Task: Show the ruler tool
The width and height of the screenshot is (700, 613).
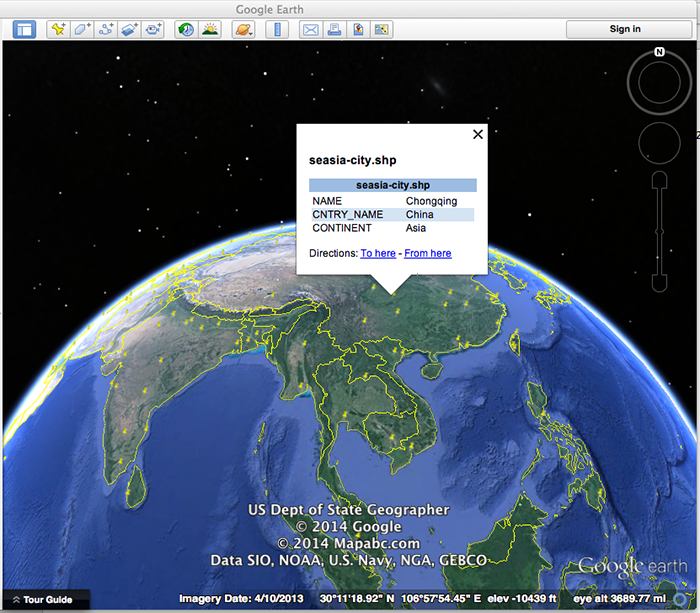Action: [277, 29]
